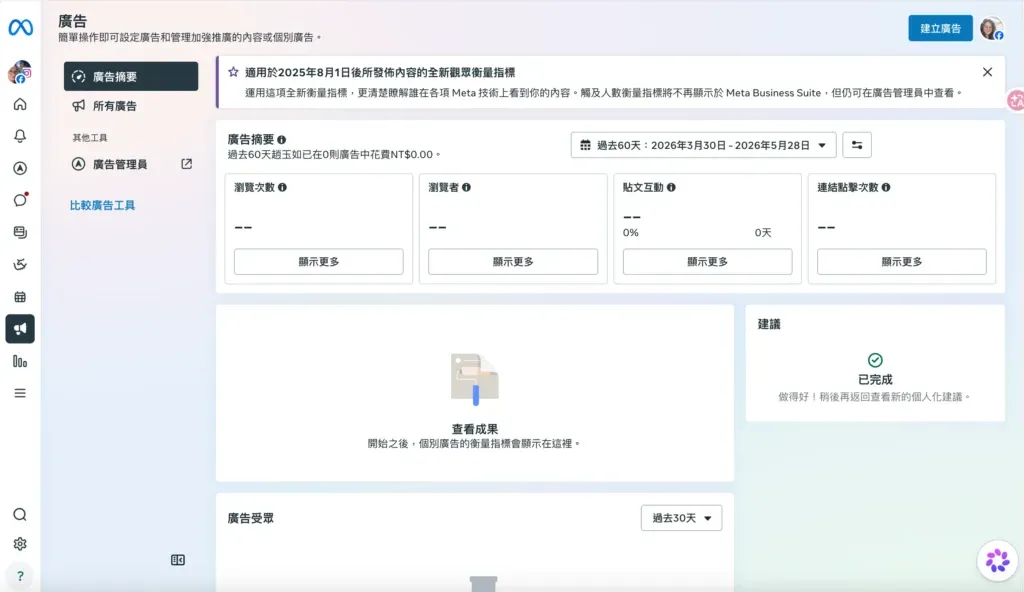Screen dimensions: 1024x592
Task: Go to the Home icon in sidebar
Action: [20, 105]
